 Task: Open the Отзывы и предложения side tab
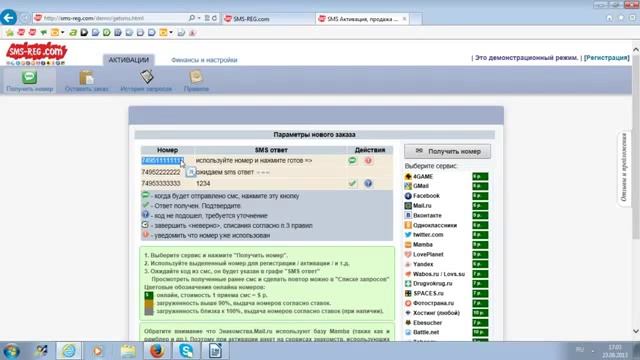pos(624,167)
